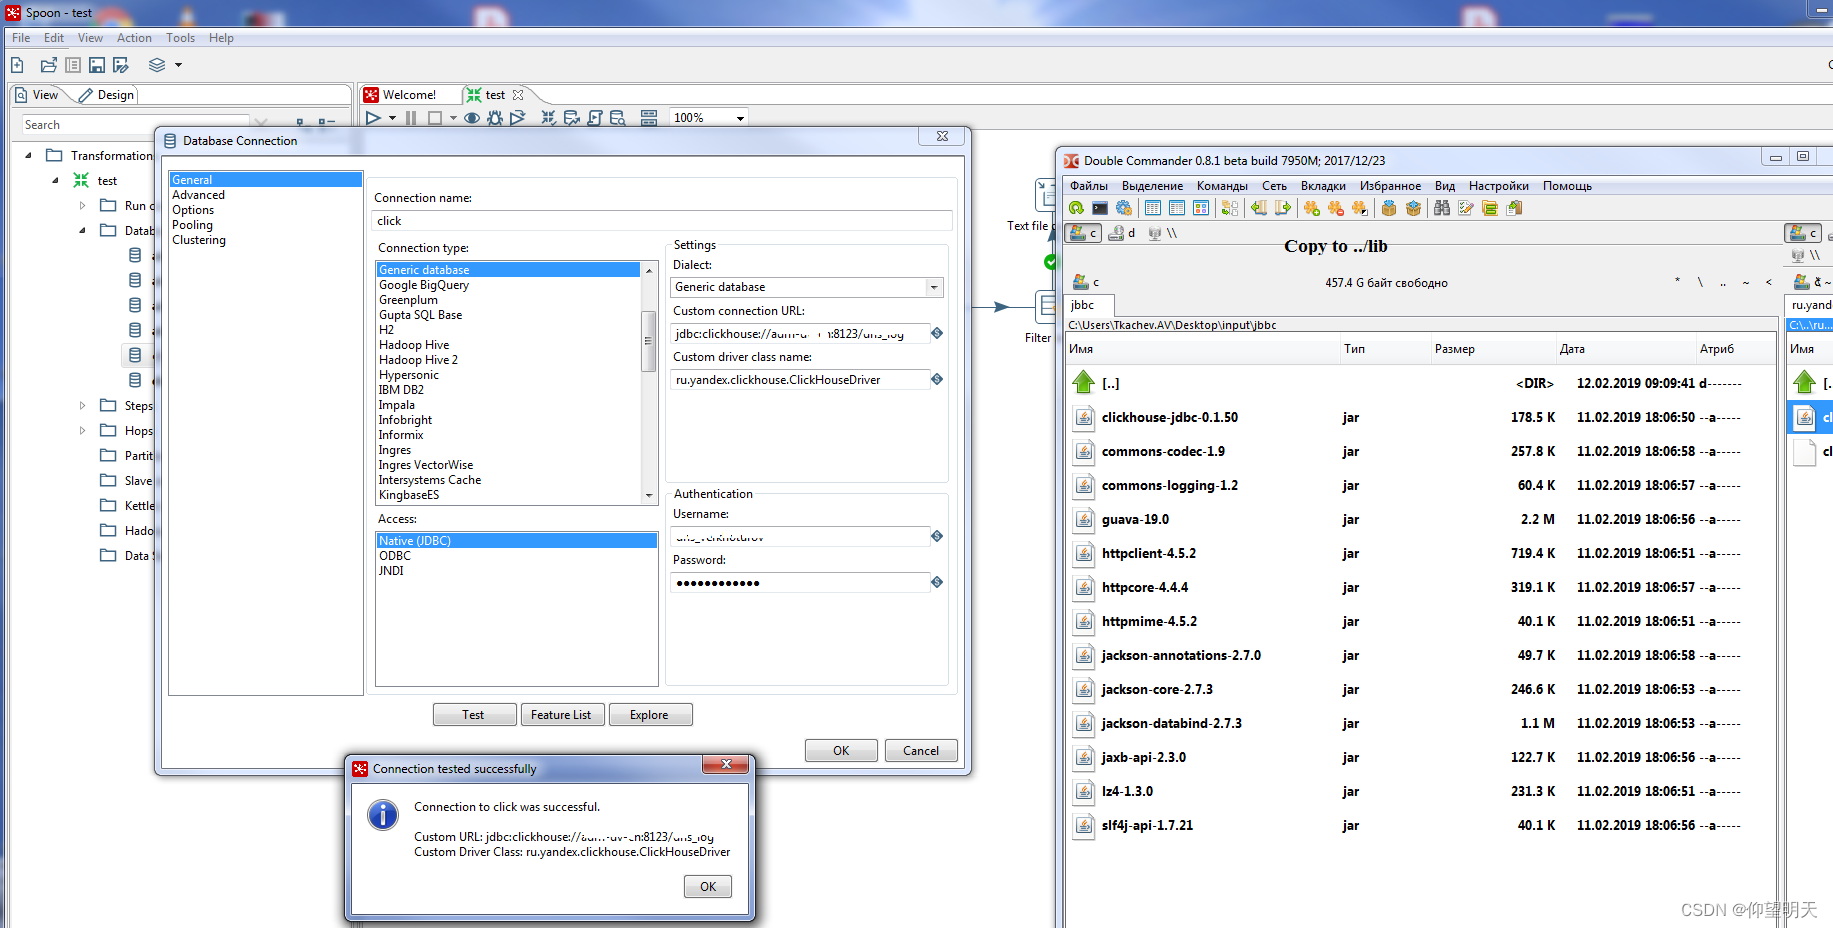Select ODBC access type
This screenshot has width=1833, height=928.
point(394,556)
